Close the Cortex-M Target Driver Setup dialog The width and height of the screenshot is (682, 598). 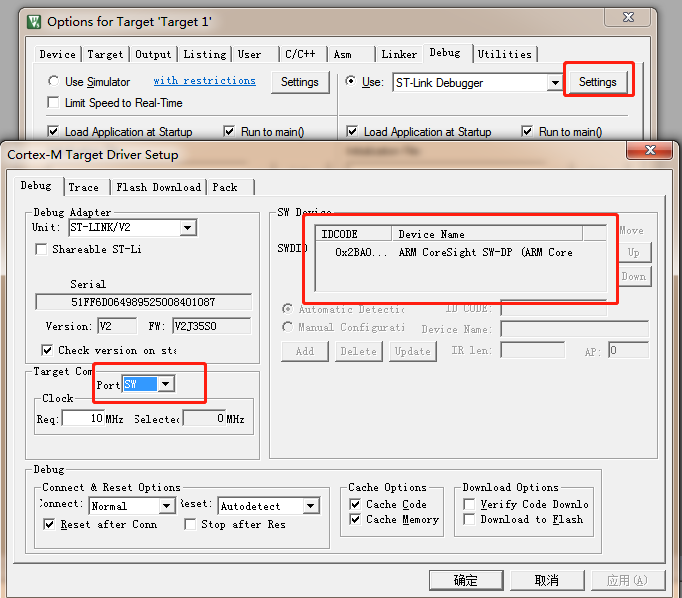(x=650, y=150)
